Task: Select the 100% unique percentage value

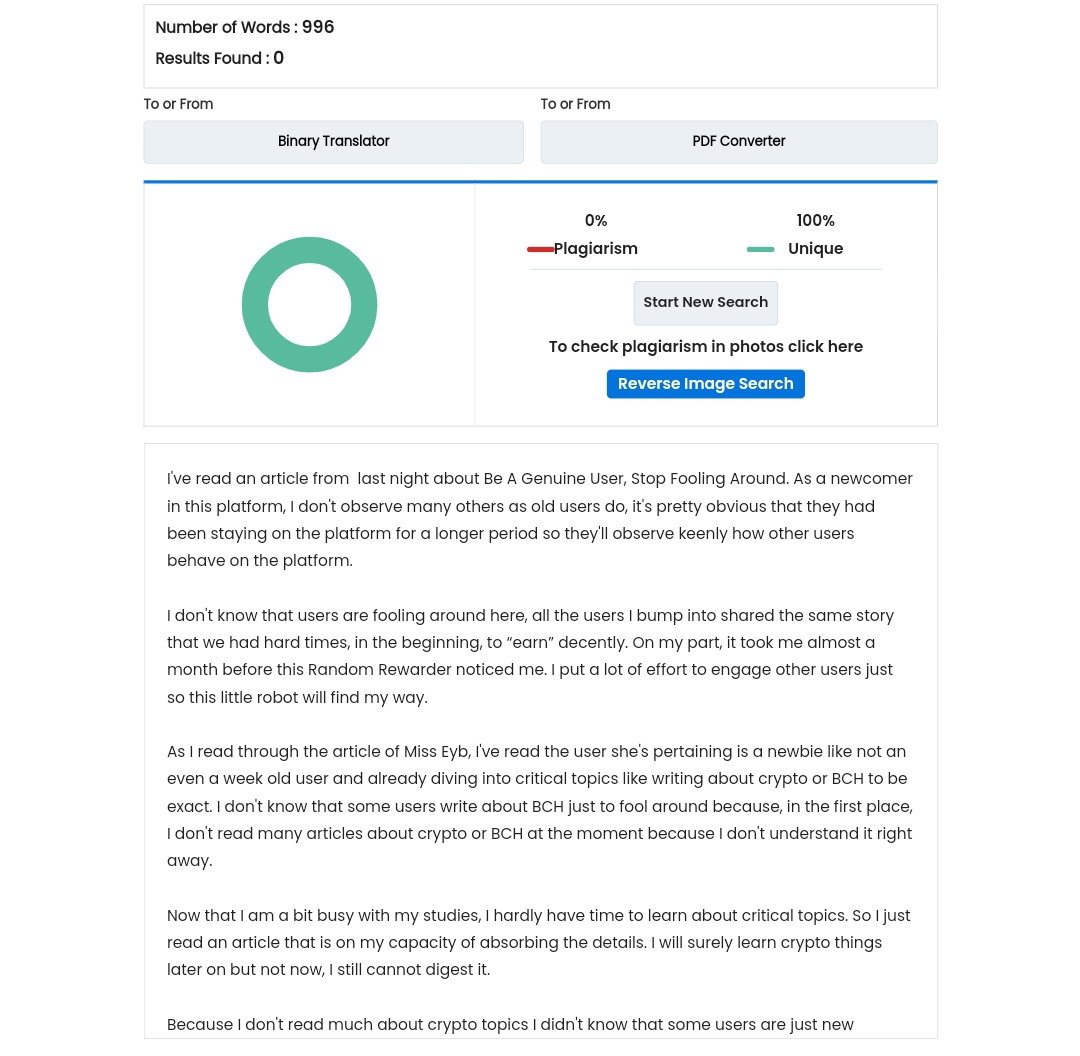Action: click(816, 220)
